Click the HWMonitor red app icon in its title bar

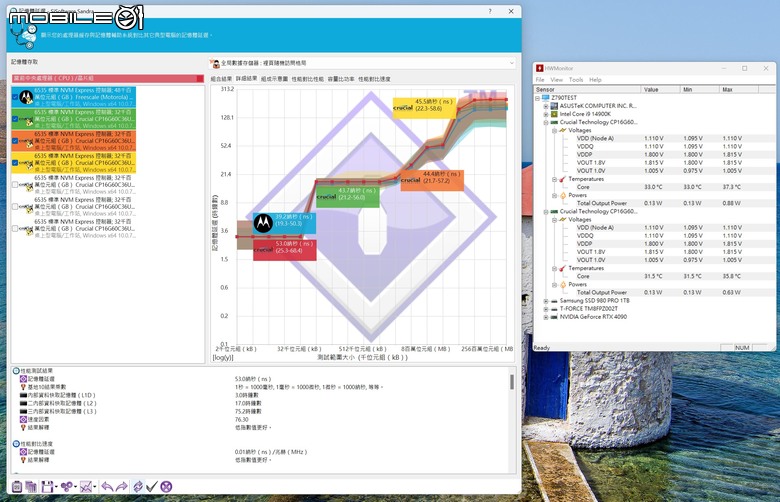(539, 68)
